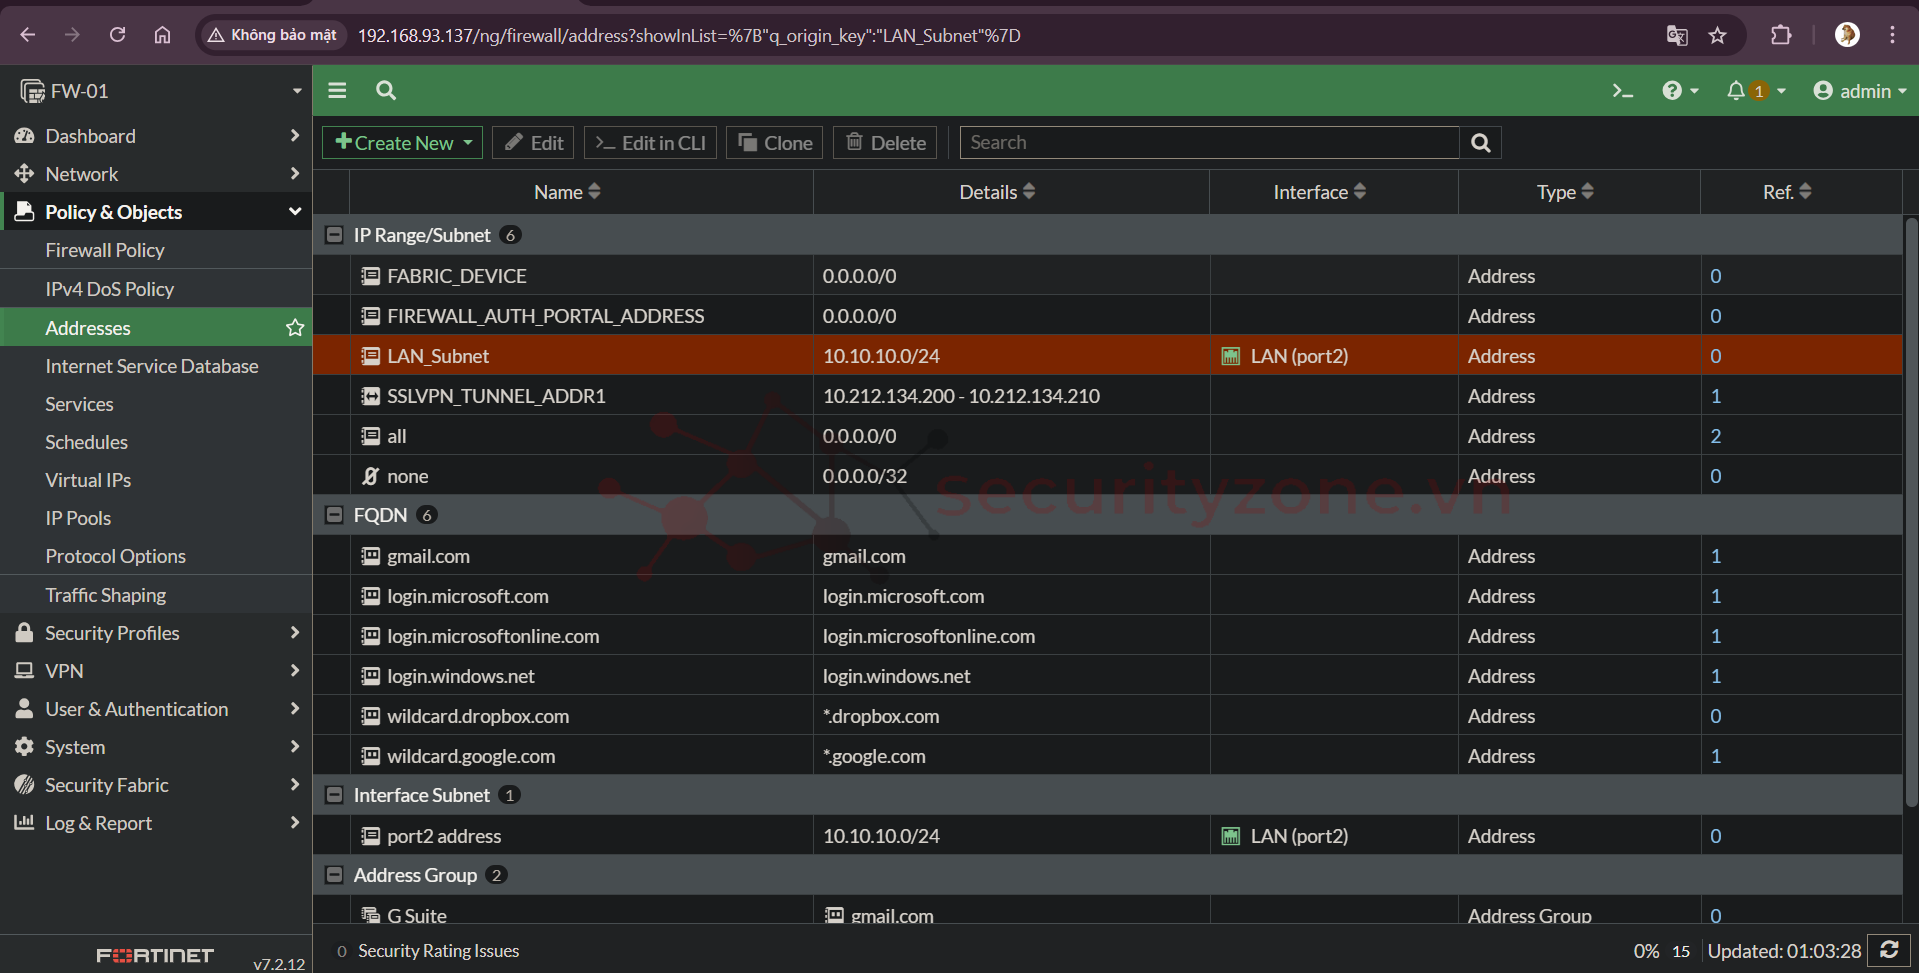Submit search with the magnifier button
The width and height of the screenshot is (1919, 973).
[1480, 143]
